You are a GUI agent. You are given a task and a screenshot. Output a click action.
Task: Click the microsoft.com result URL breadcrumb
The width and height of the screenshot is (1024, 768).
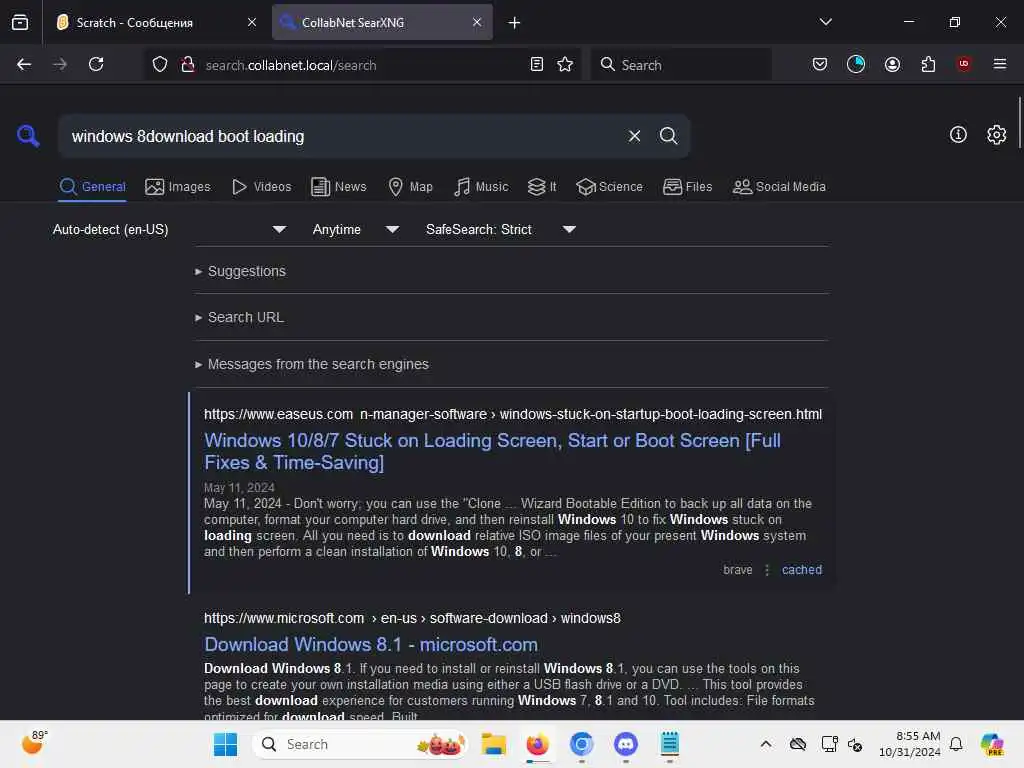pos(412,618)
